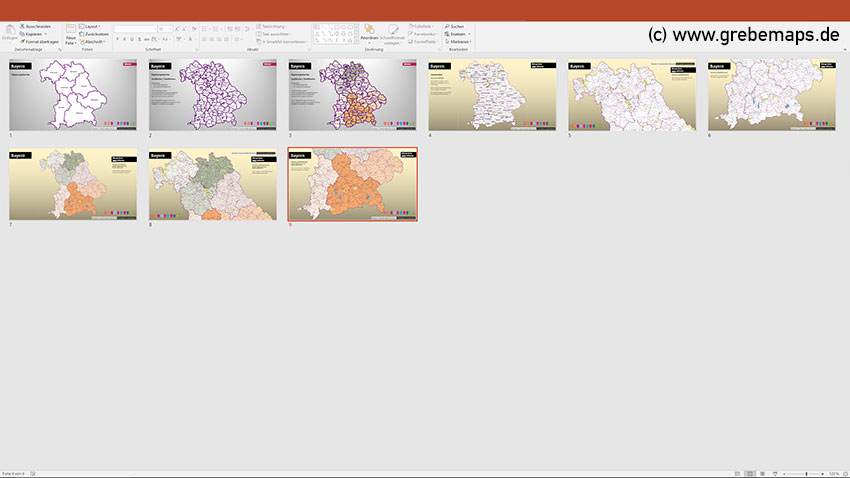Click the Neue Folie icon

pyautogui.click(x=71, y=30)
